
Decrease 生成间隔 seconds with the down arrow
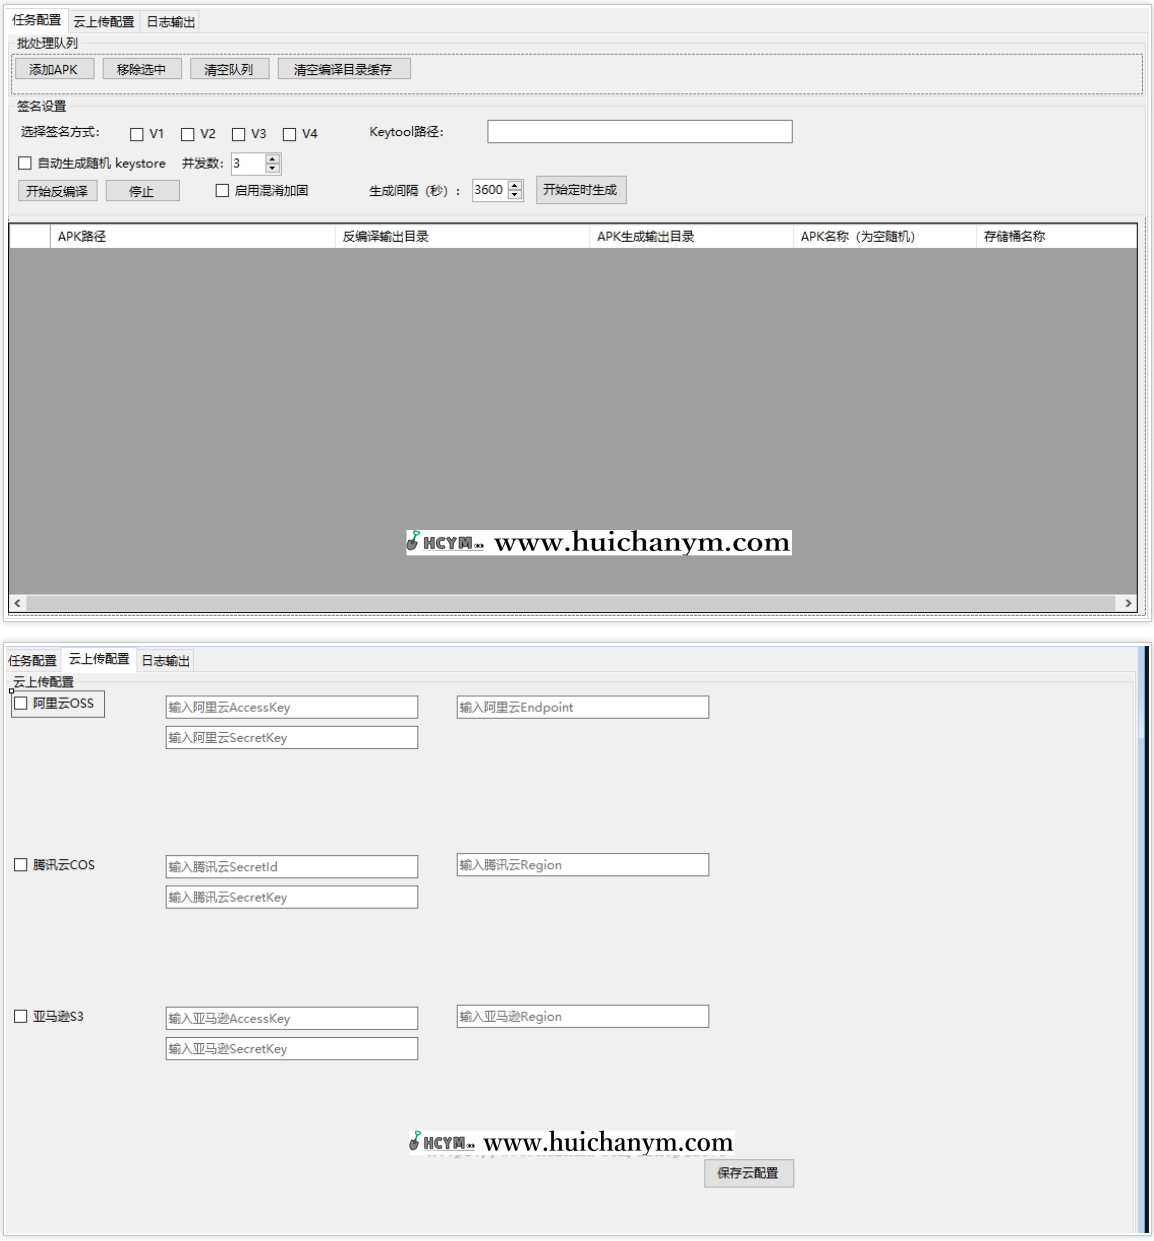[x=515, y=195]
